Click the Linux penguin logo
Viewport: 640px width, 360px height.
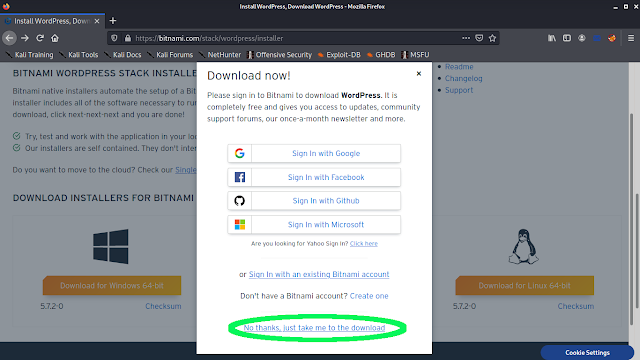click(524, 246)
